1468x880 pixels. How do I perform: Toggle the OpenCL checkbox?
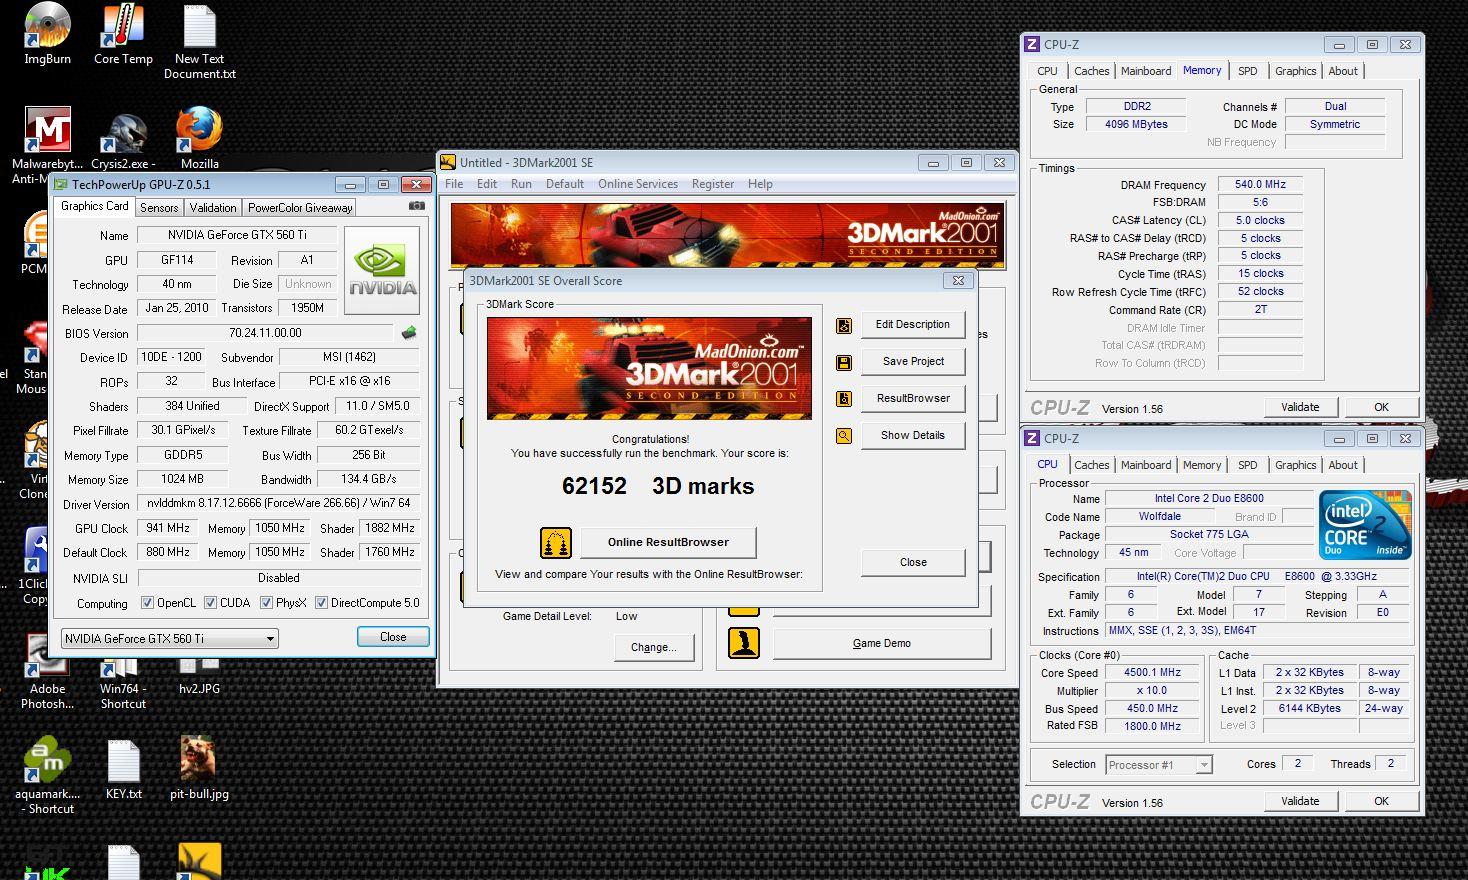click(147, 603)
